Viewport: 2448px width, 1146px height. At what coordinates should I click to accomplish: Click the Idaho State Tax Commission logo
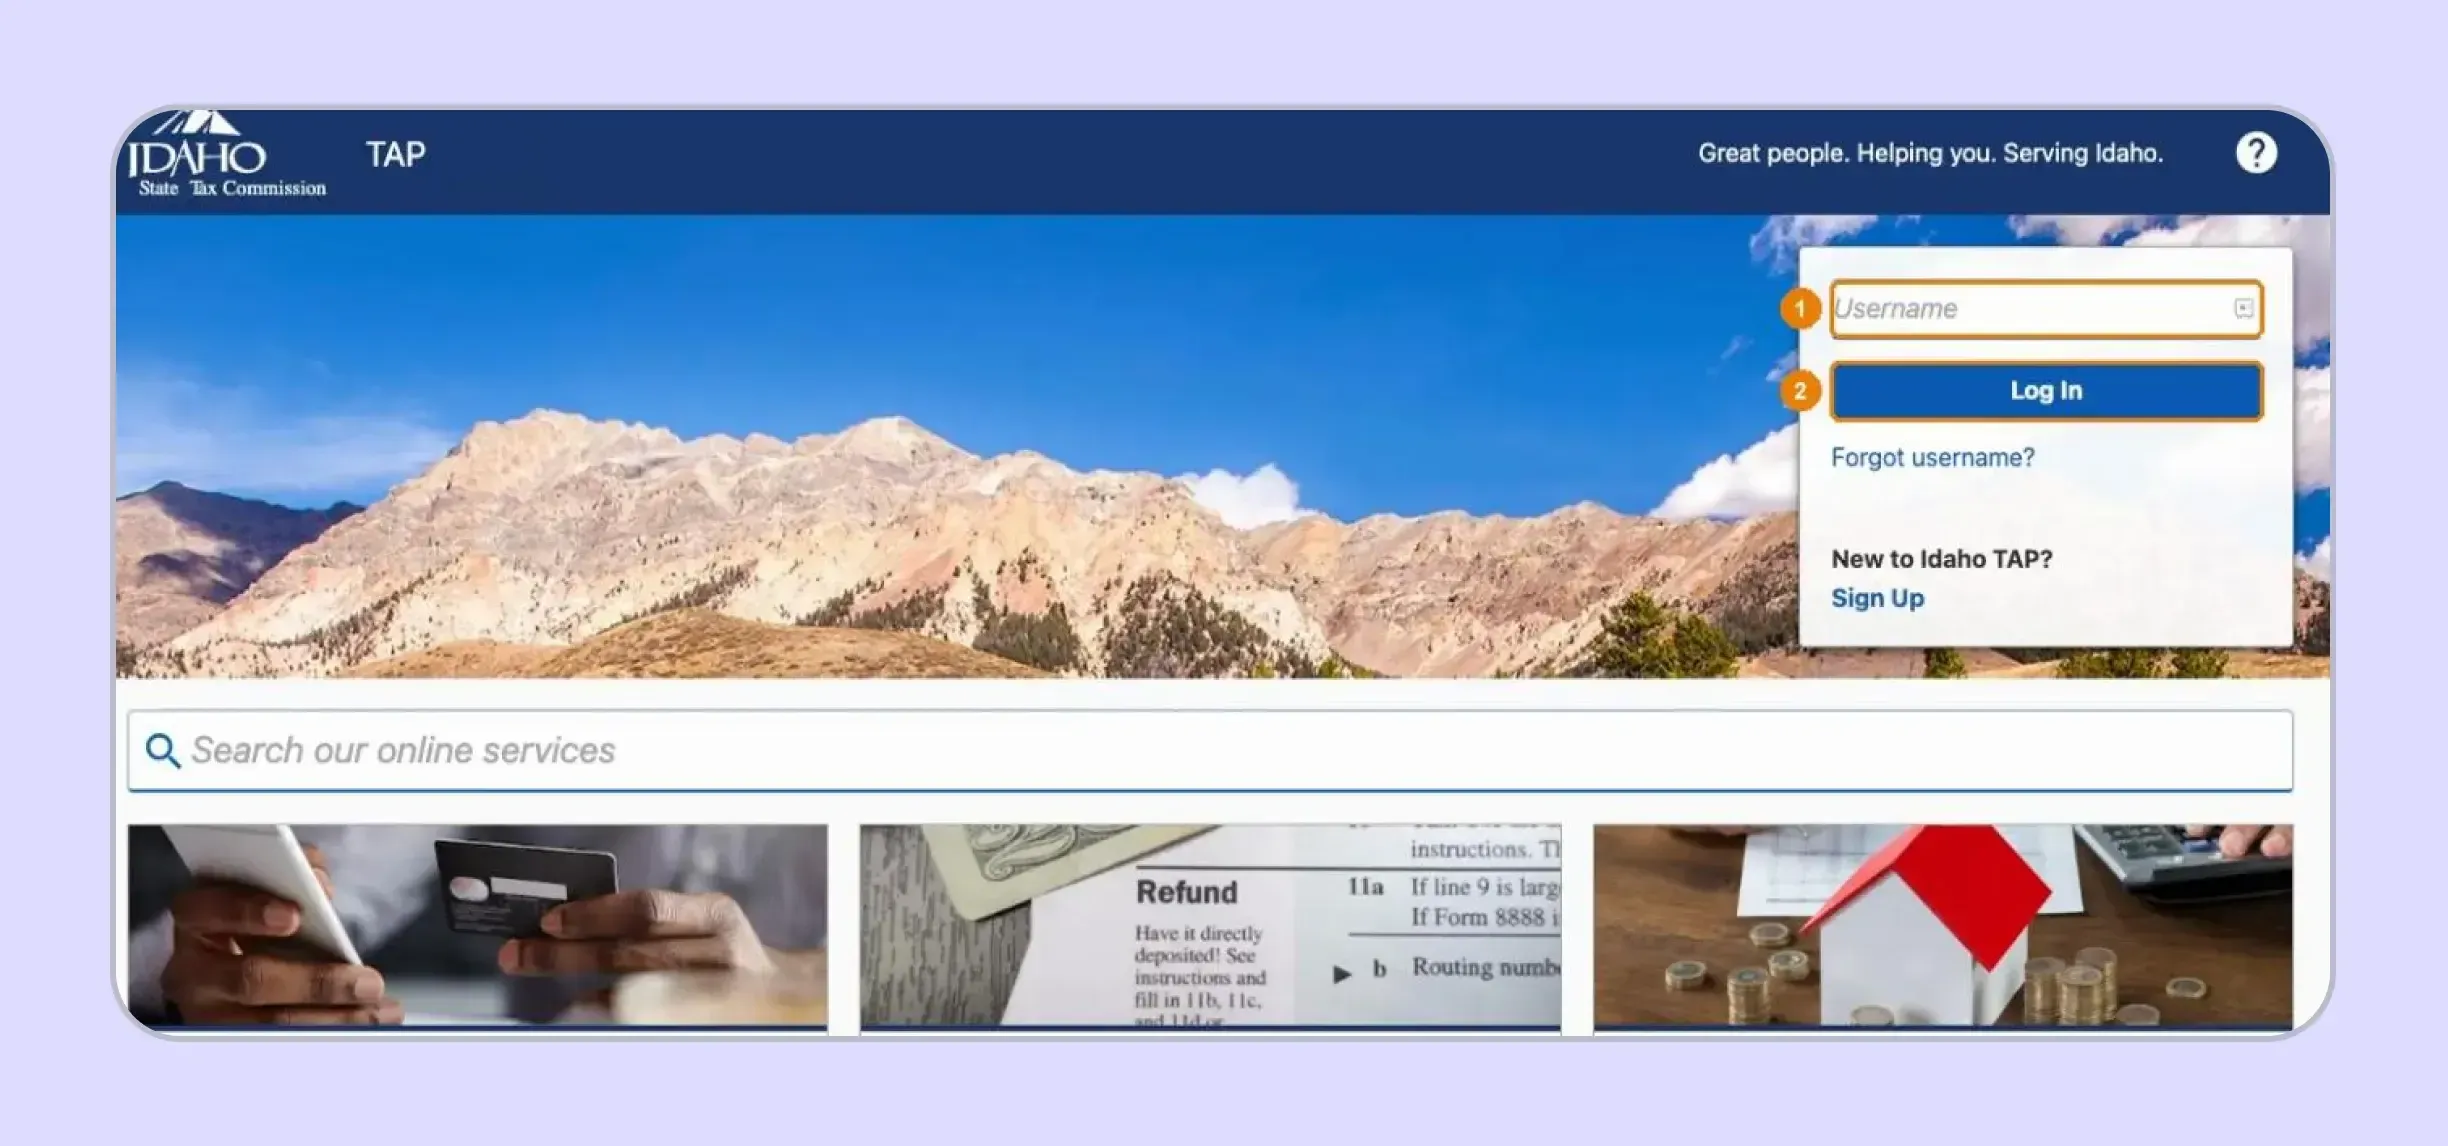coord(227,155)
